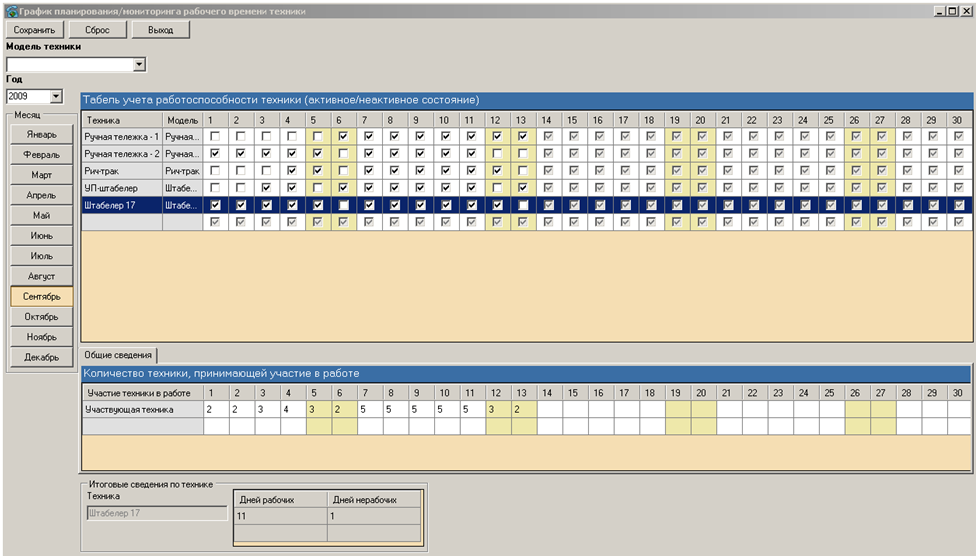The image size is (978, 558).
Task: Select the Май month button
Action: 41,215
